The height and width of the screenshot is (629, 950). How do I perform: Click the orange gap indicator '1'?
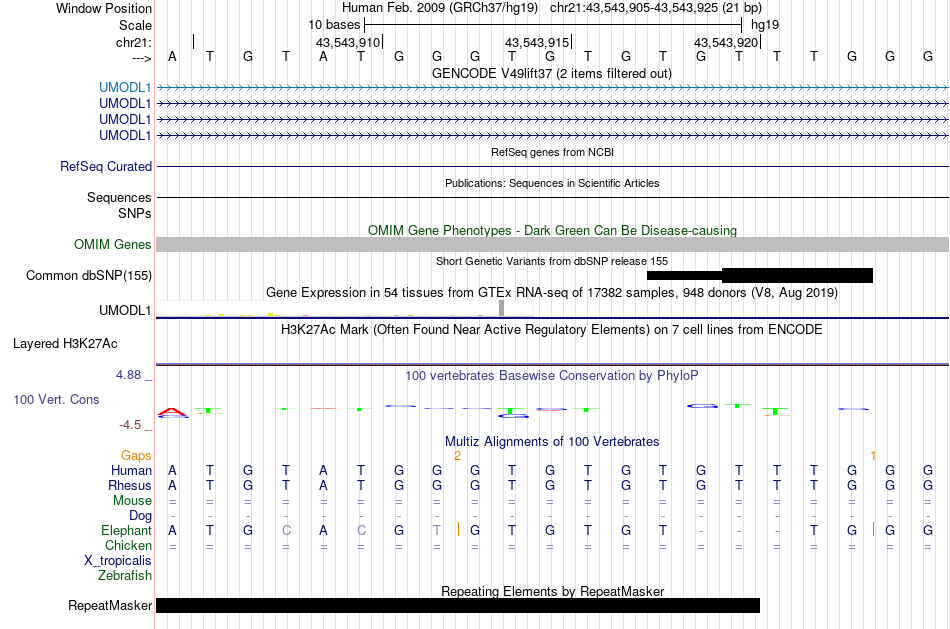(873, 455)
